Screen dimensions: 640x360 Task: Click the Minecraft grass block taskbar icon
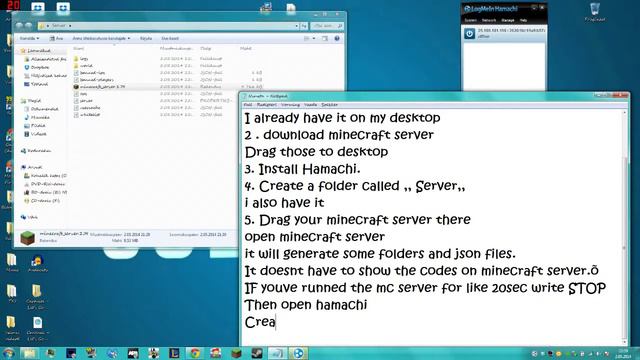pos(237,353)
